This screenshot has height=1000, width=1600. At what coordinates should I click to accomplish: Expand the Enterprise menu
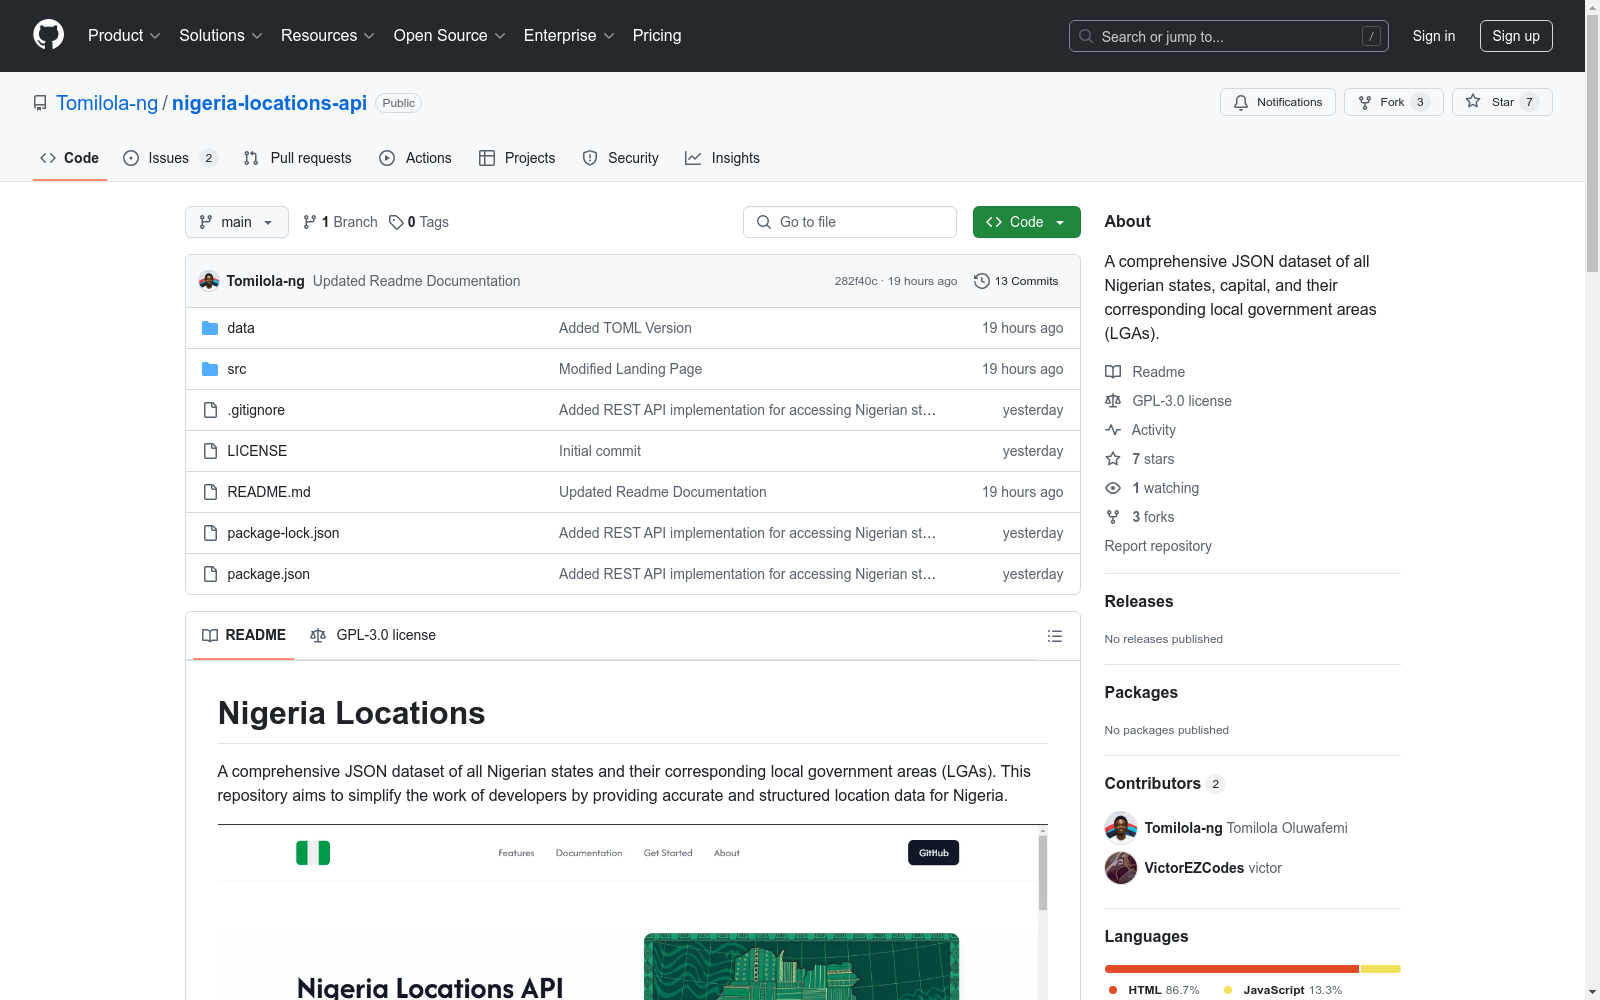click(x=569, y=36)
